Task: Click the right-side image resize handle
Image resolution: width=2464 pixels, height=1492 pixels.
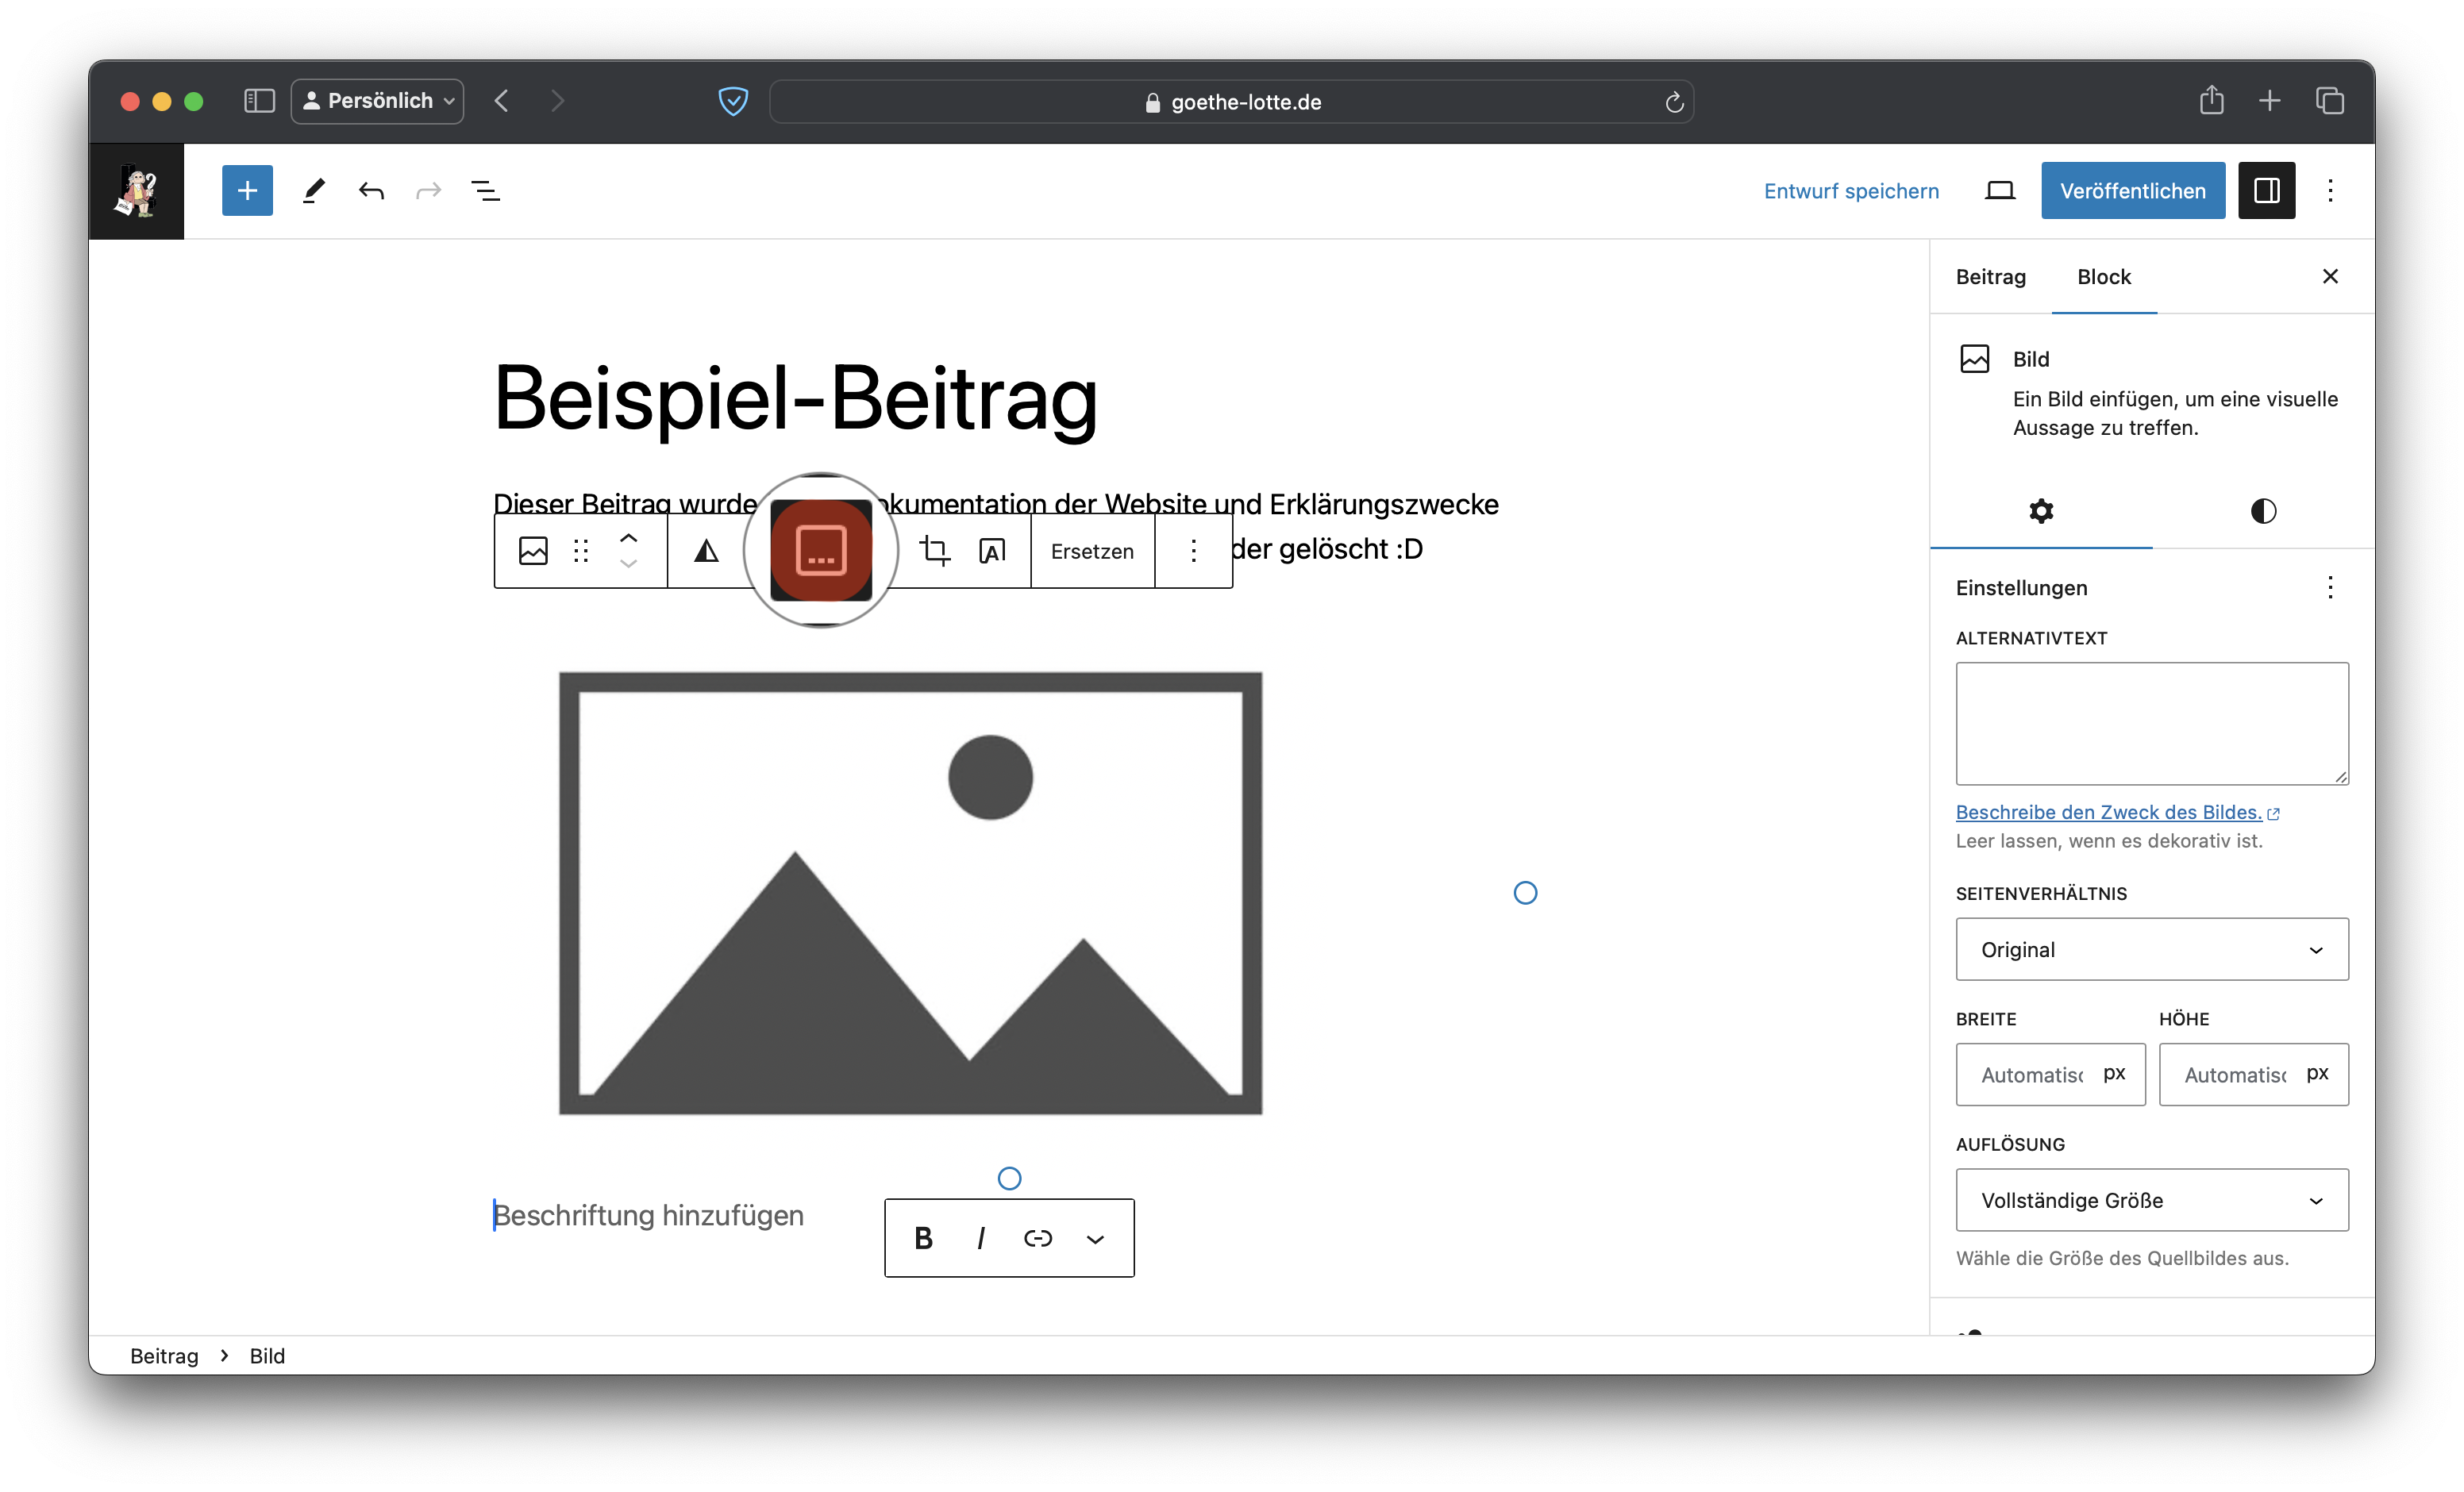Action: click(1524, 892)
